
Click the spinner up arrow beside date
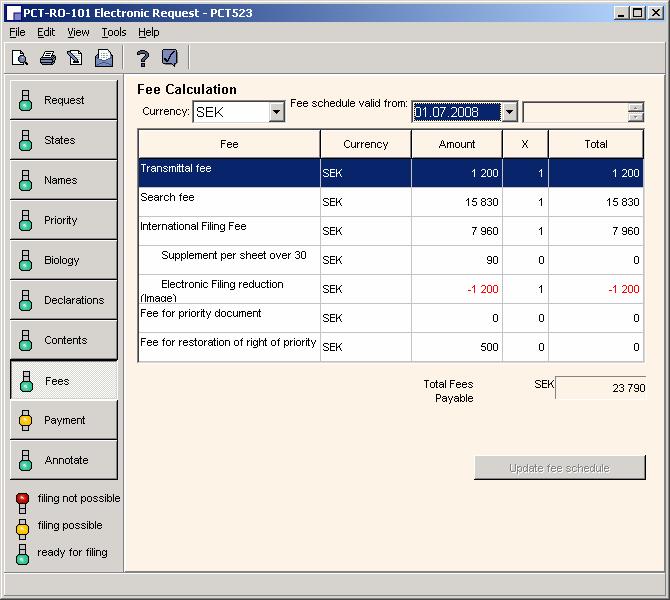(x=636, y=107)
